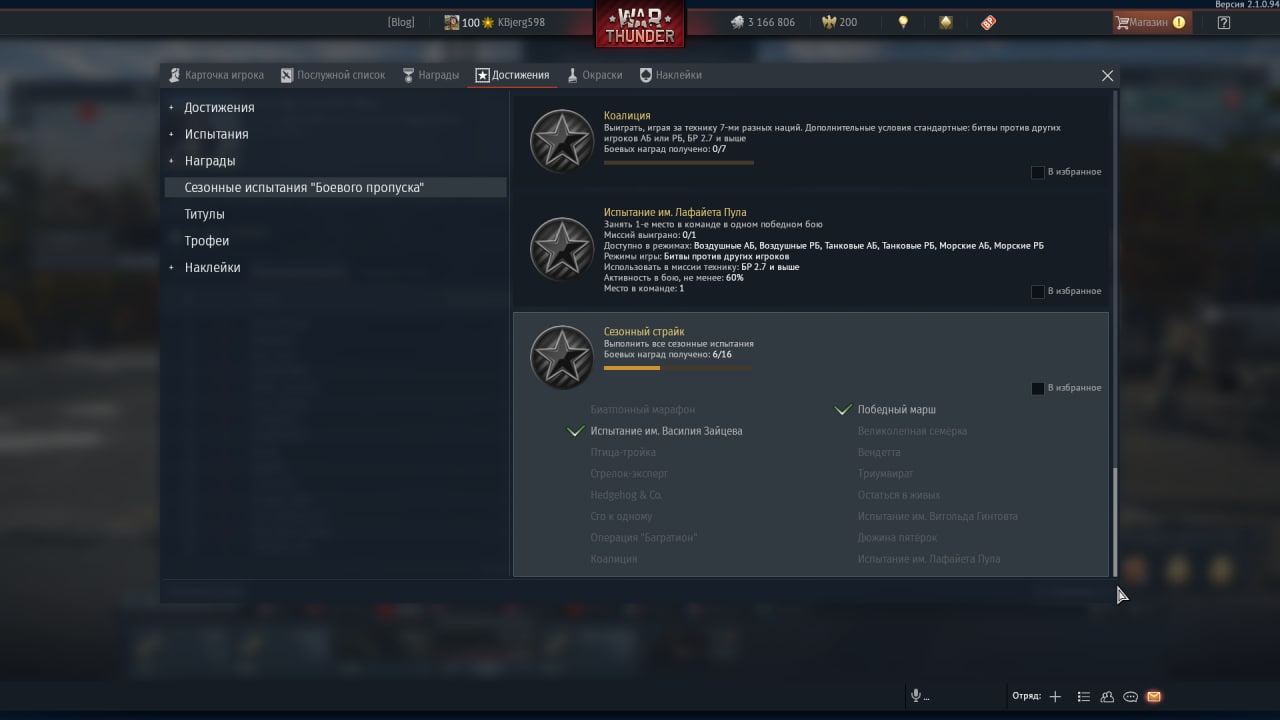
Task: Expand the Испытания tree item
Action: pos(171,134)
